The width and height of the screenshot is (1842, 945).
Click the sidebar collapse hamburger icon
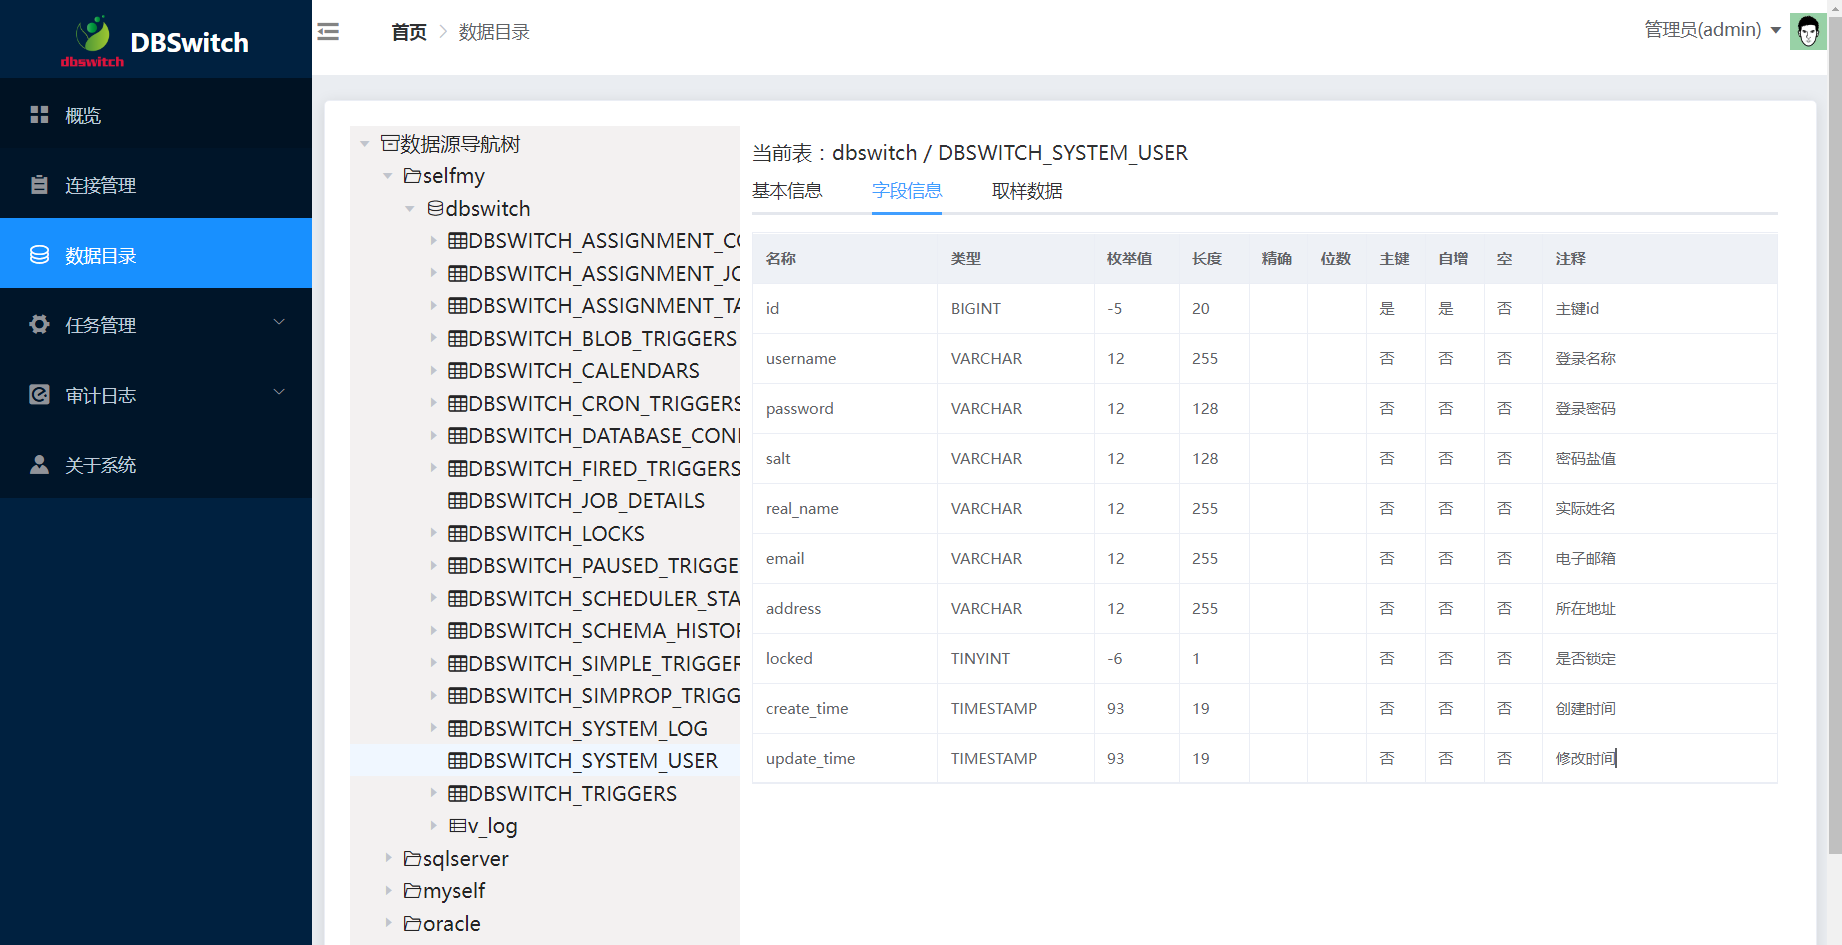(328, 32)
